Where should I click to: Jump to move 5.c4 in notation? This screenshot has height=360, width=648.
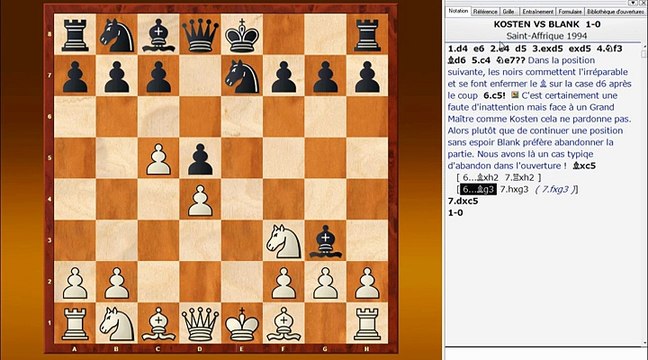[x=481, y=60]
